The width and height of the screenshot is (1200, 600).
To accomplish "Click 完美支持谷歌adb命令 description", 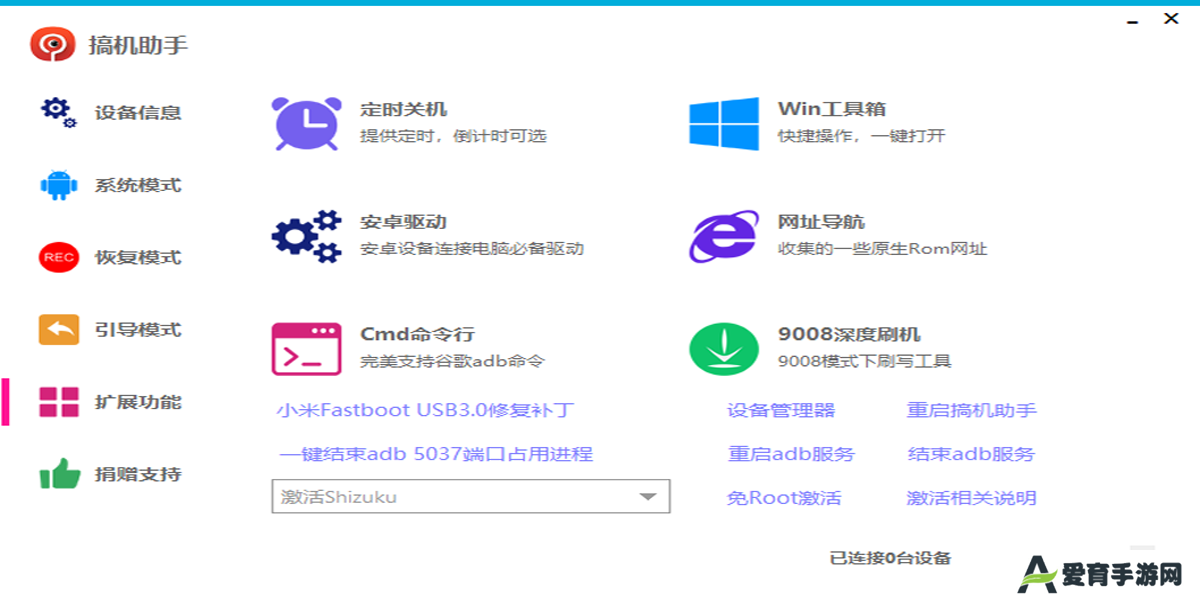I will [453, 362].
